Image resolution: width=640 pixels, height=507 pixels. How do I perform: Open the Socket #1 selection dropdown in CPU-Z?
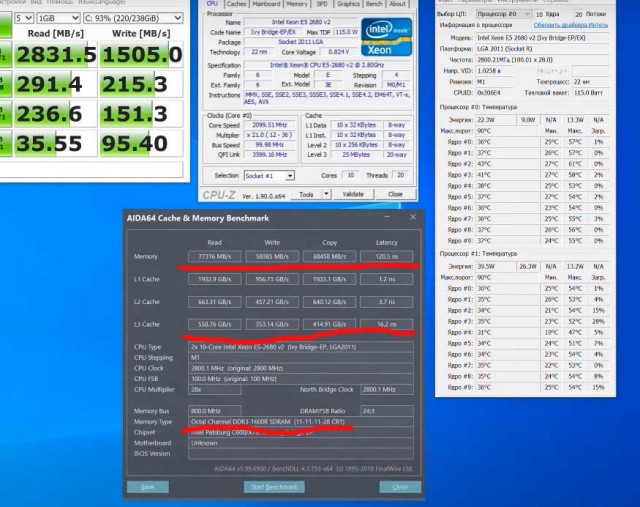click(x=269, y=176)
